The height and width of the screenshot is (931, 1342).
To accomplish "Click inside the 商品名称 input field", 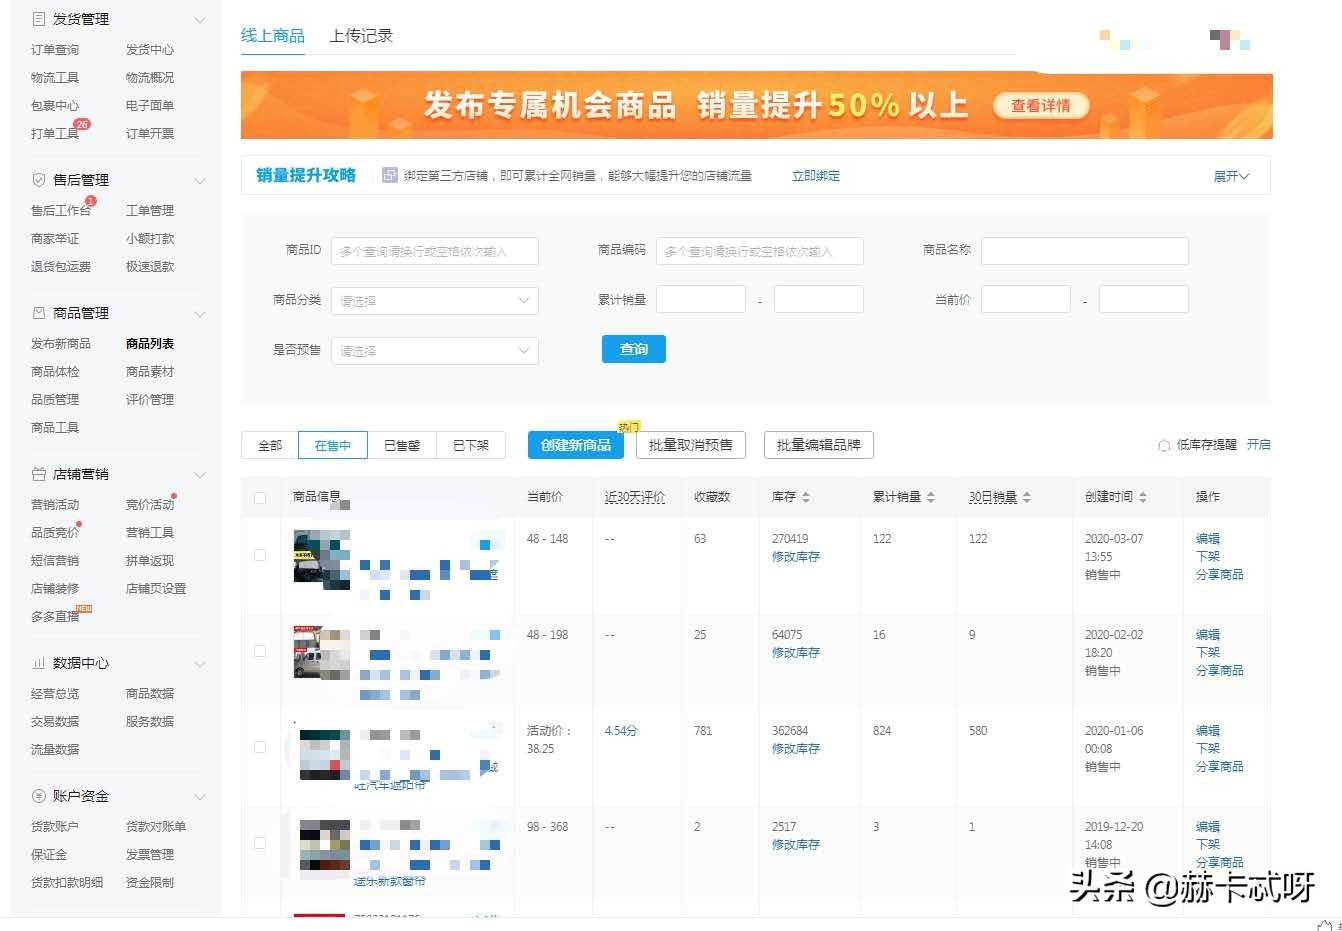I will click(1084, 251).
